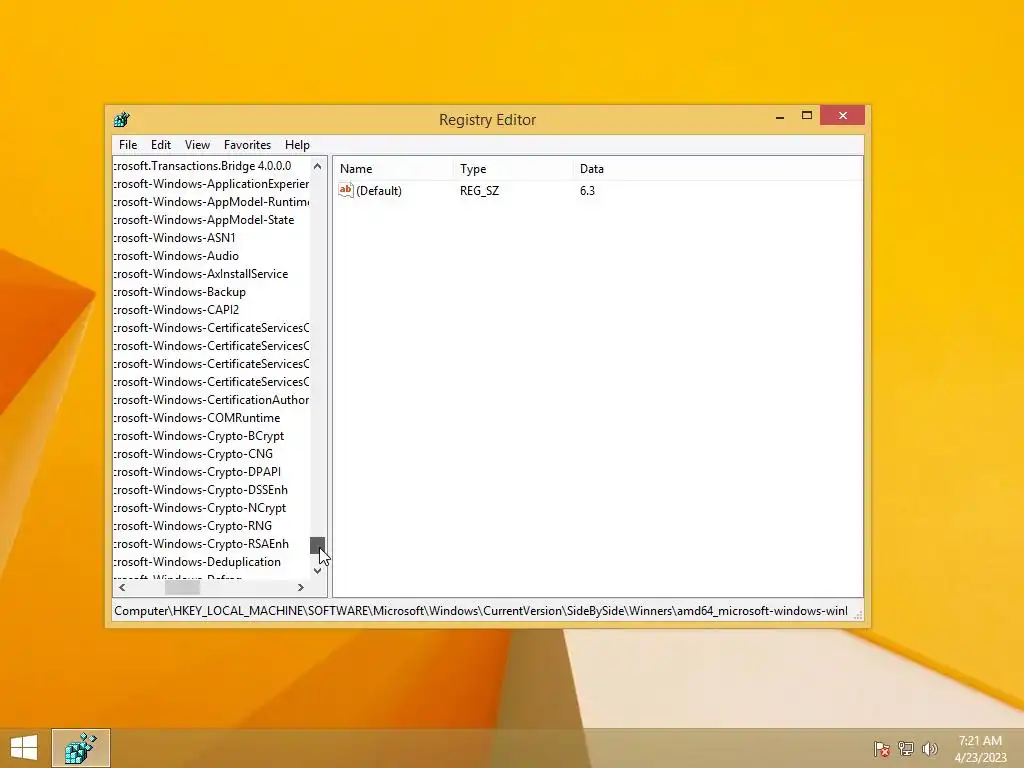Select the Windows-Crypto-DSSEnh key

(x=200, y=490)
